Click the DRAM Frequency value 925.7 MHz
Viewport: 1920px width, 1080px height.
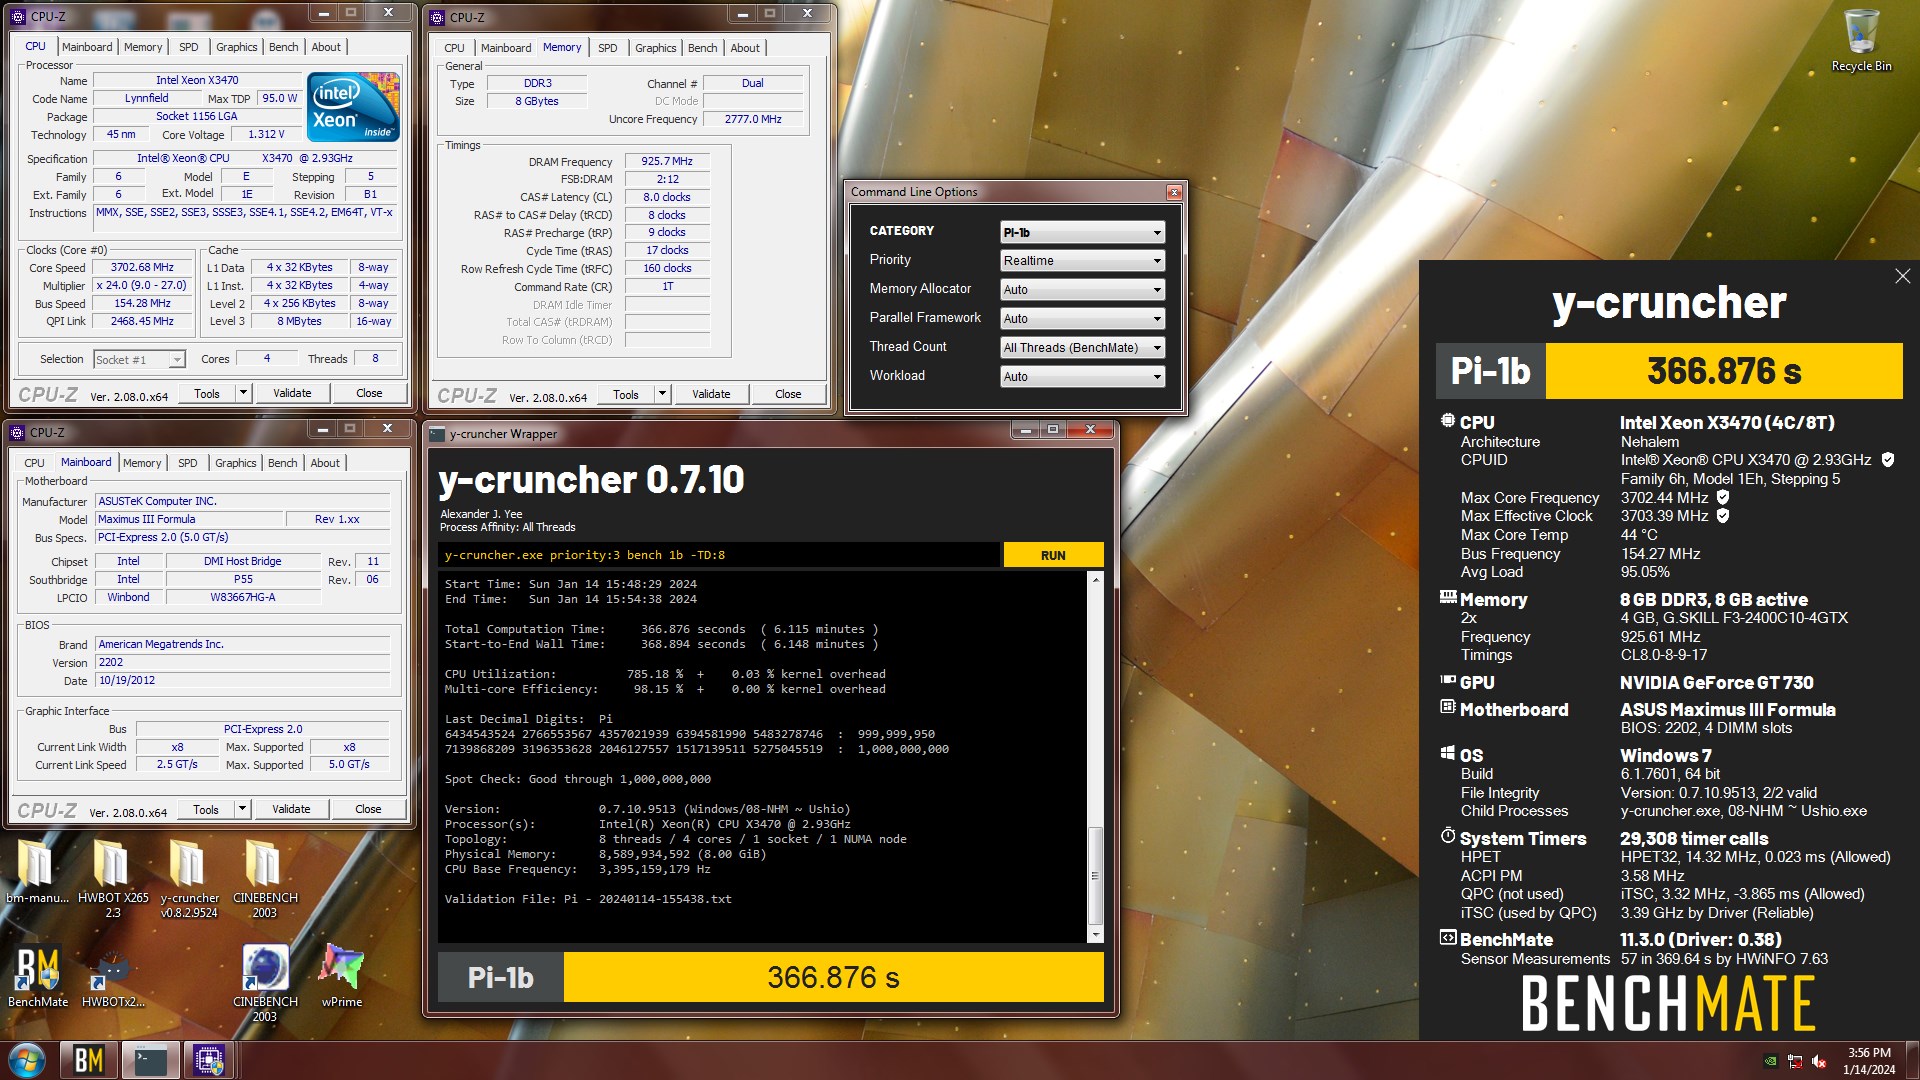[667, 161]
